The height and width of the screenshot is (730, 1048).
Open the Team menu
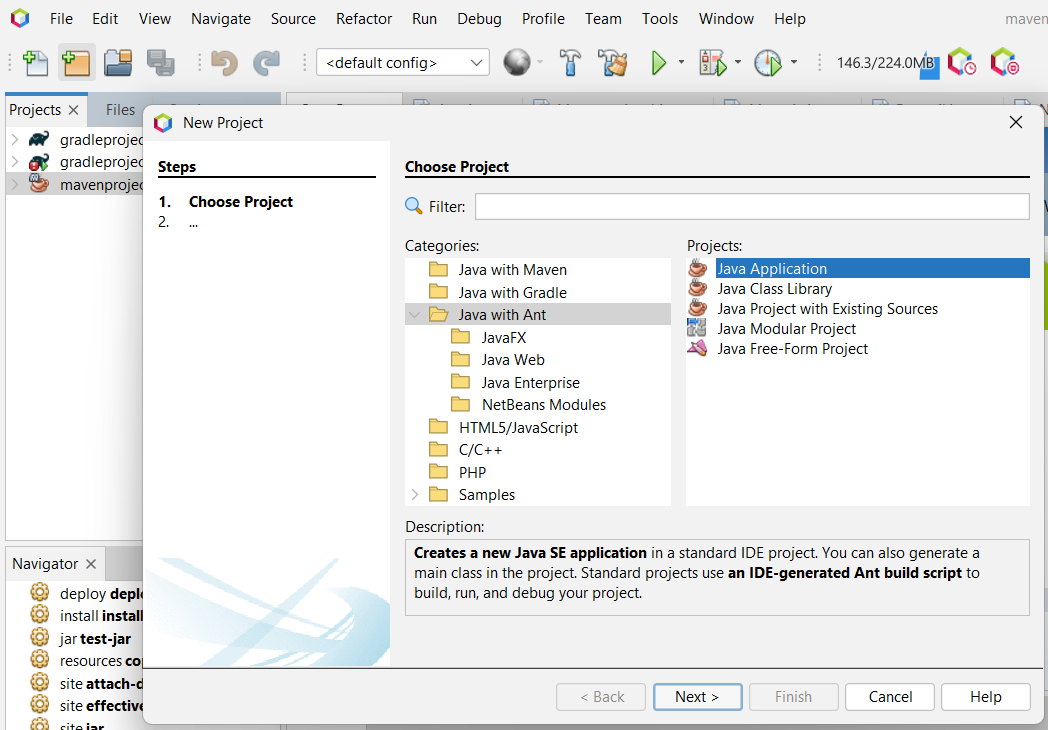pyautogui.click(x=603, y=19)
